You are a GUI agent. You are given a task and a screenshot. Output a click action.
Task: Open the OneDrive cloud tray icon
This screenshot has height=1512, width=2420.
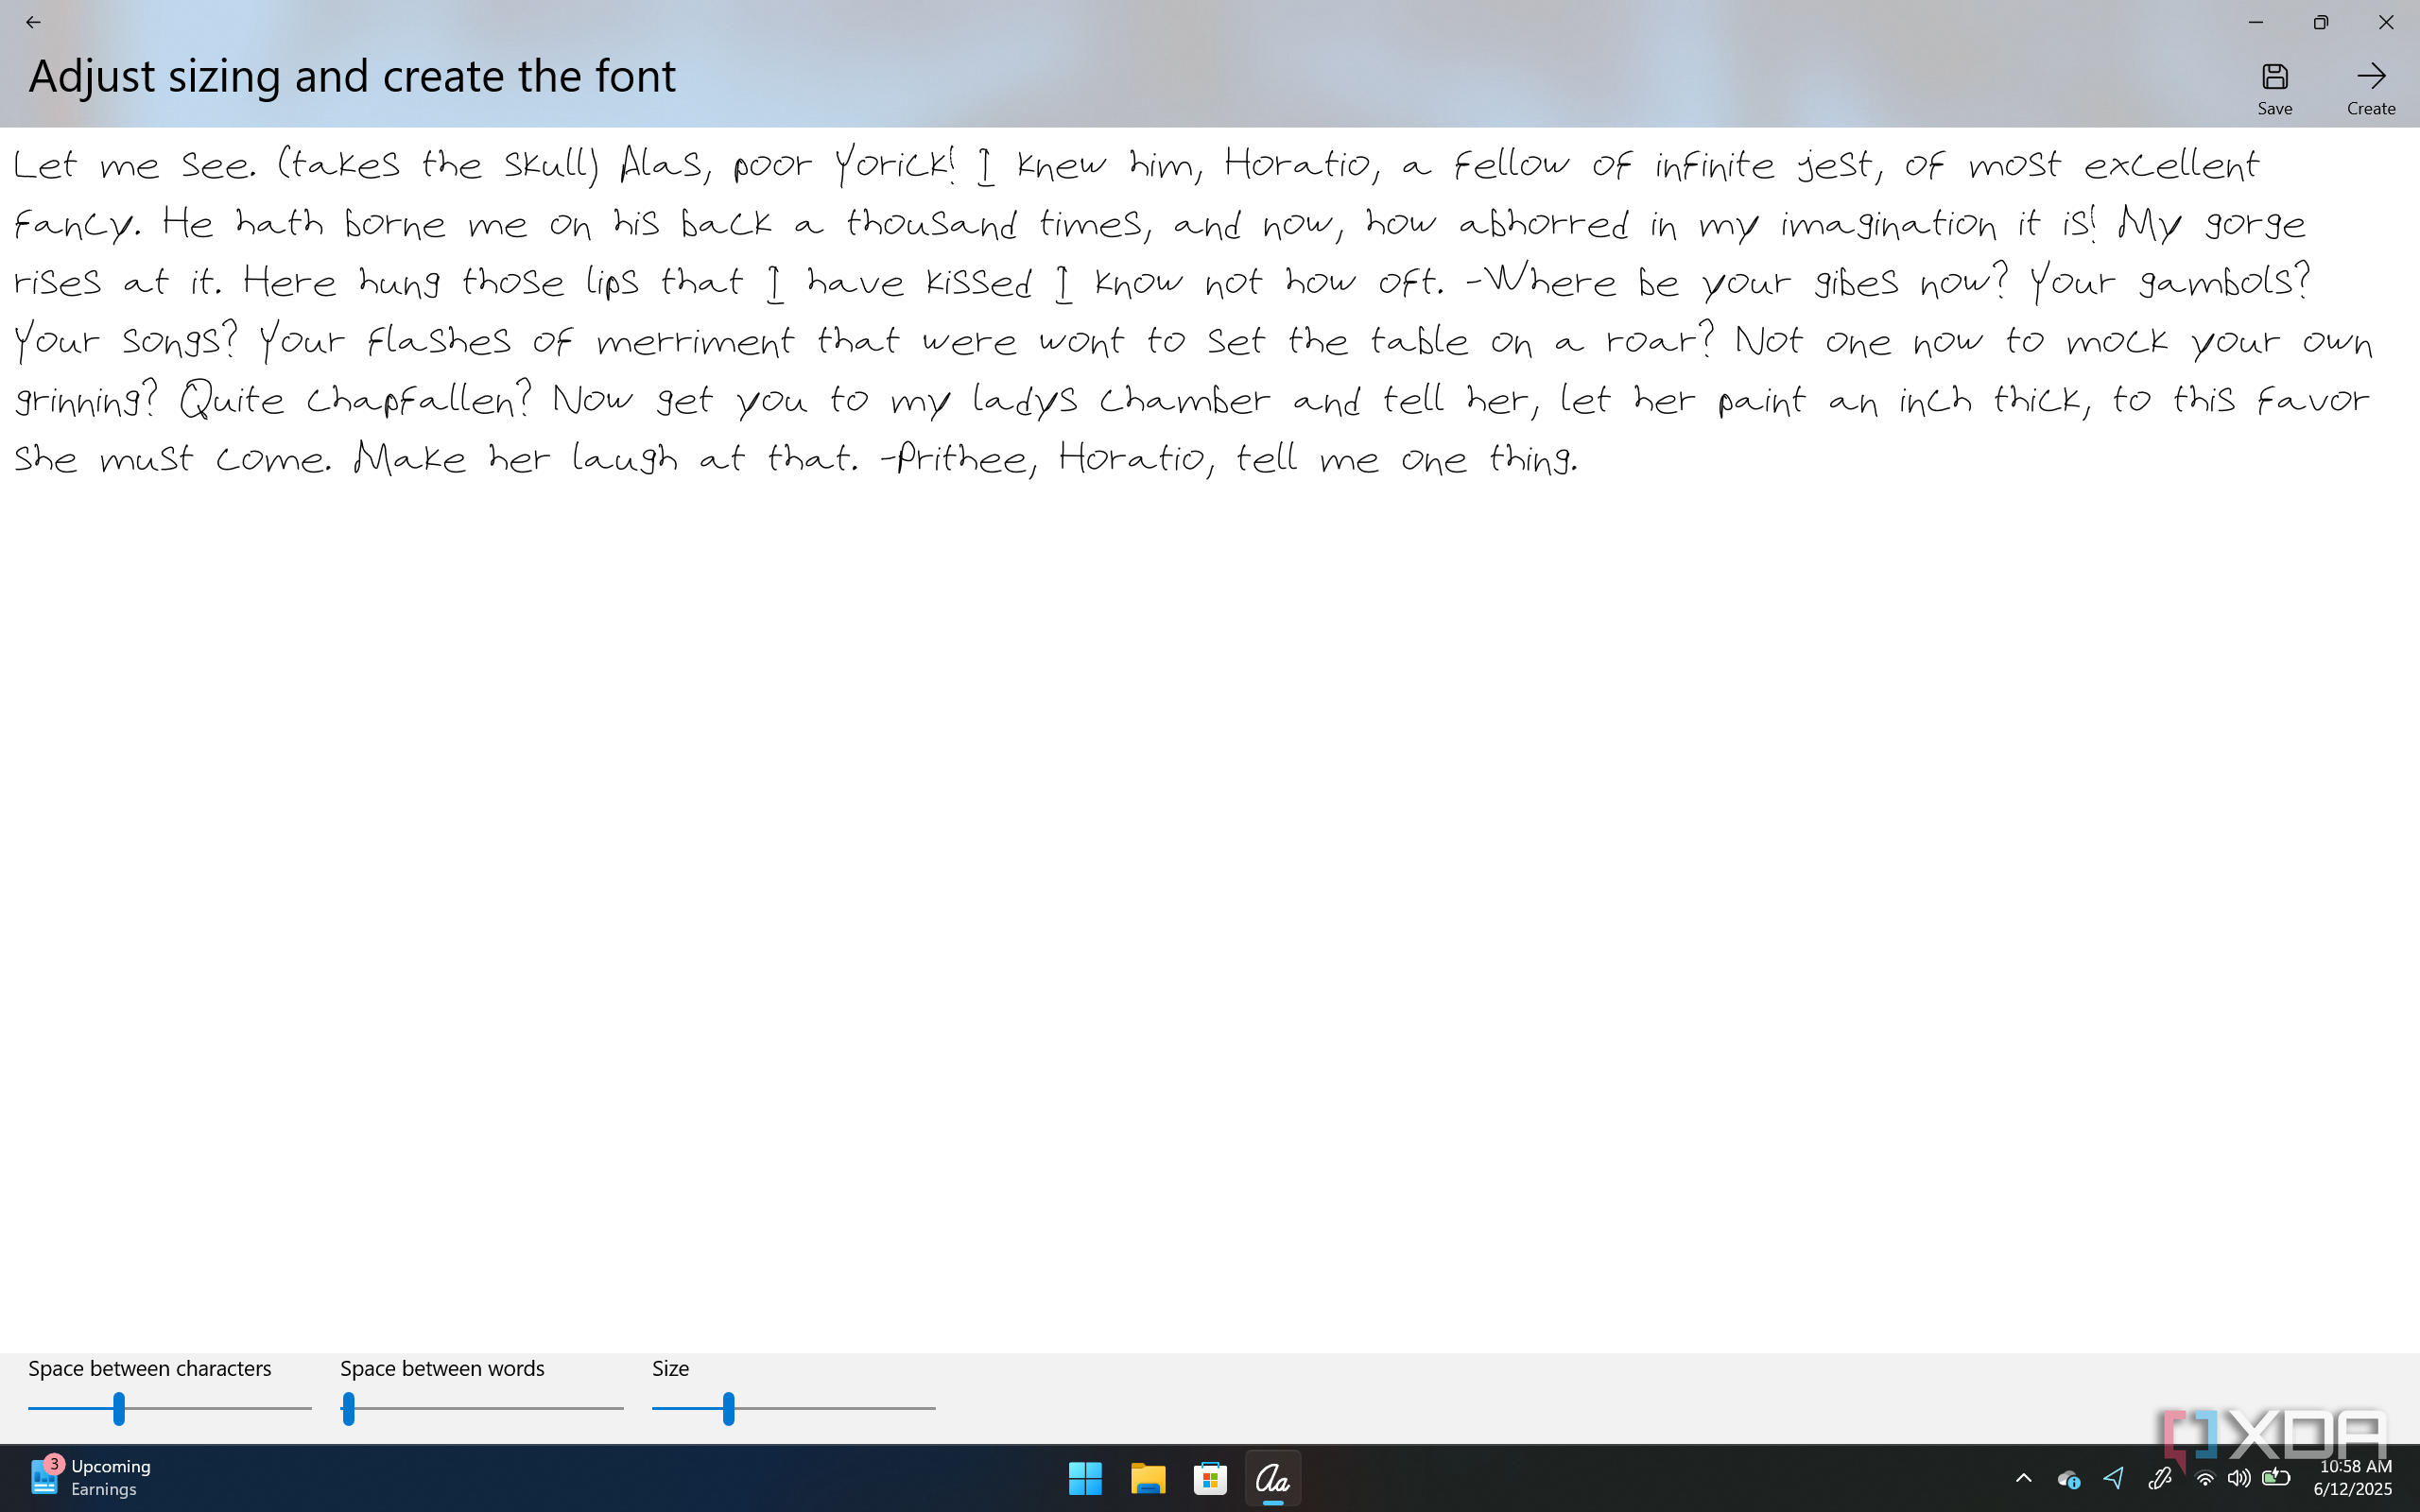tap(2068, 1478)
